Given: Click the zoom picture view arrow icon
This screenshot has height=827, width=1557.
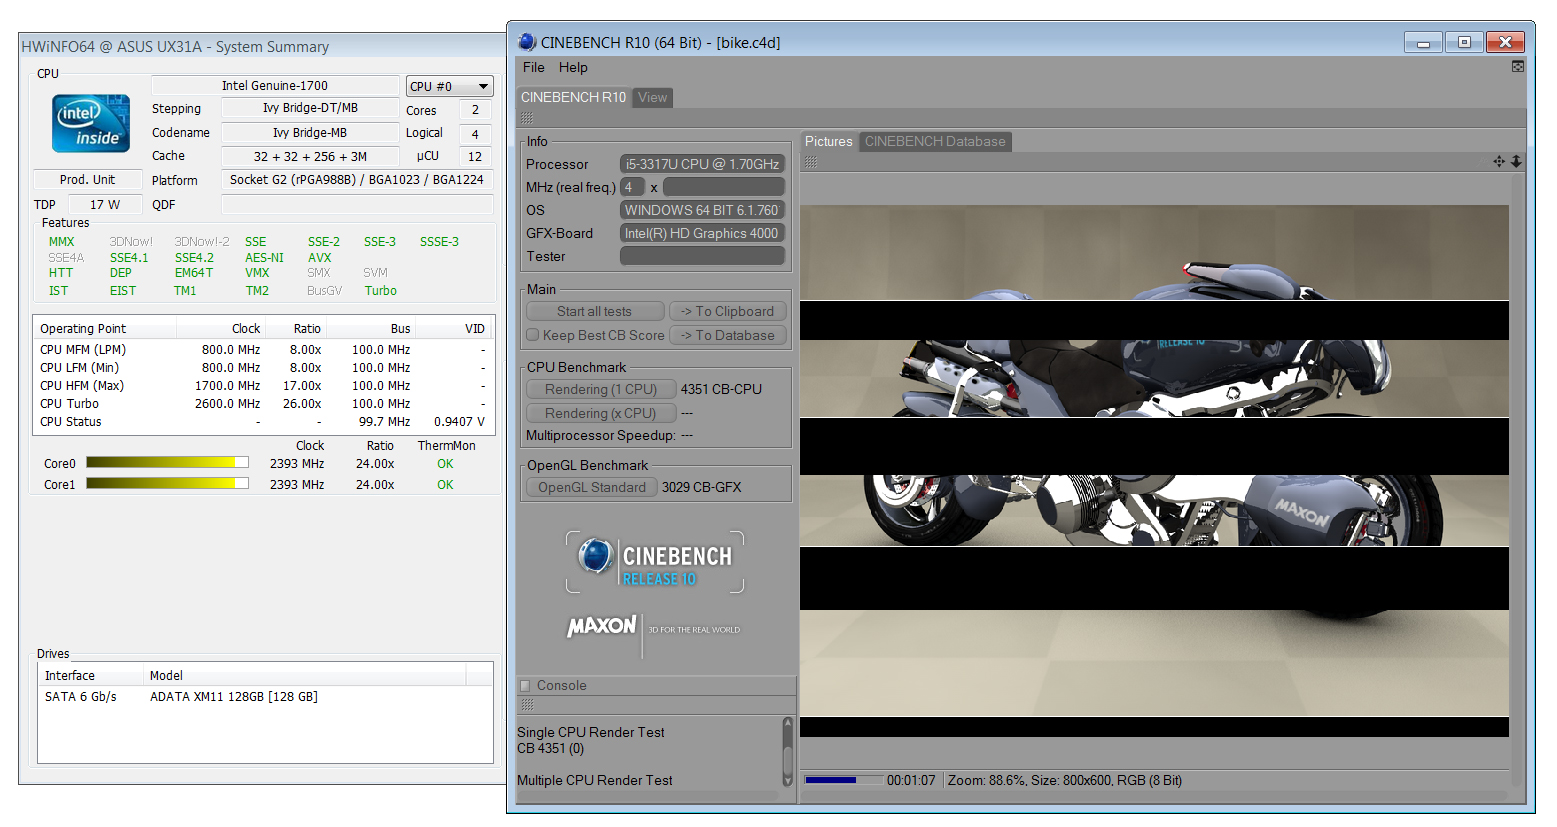Looking at the screenshot, I should pyautogui.click(x=1516, y=161).
